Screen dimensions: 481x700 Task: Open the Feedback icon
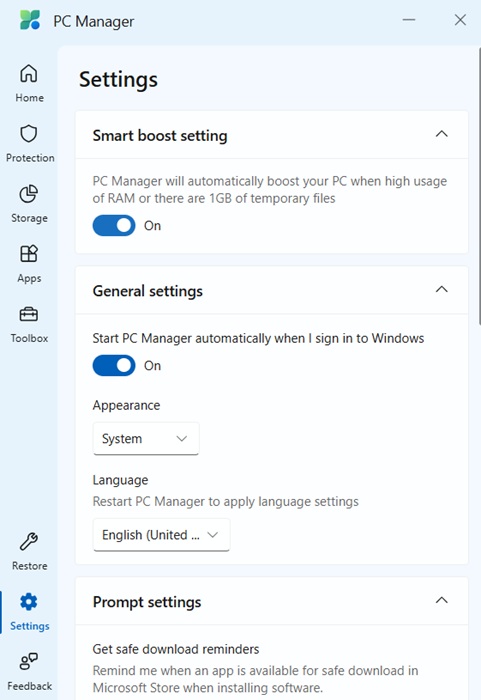point(29,662)
